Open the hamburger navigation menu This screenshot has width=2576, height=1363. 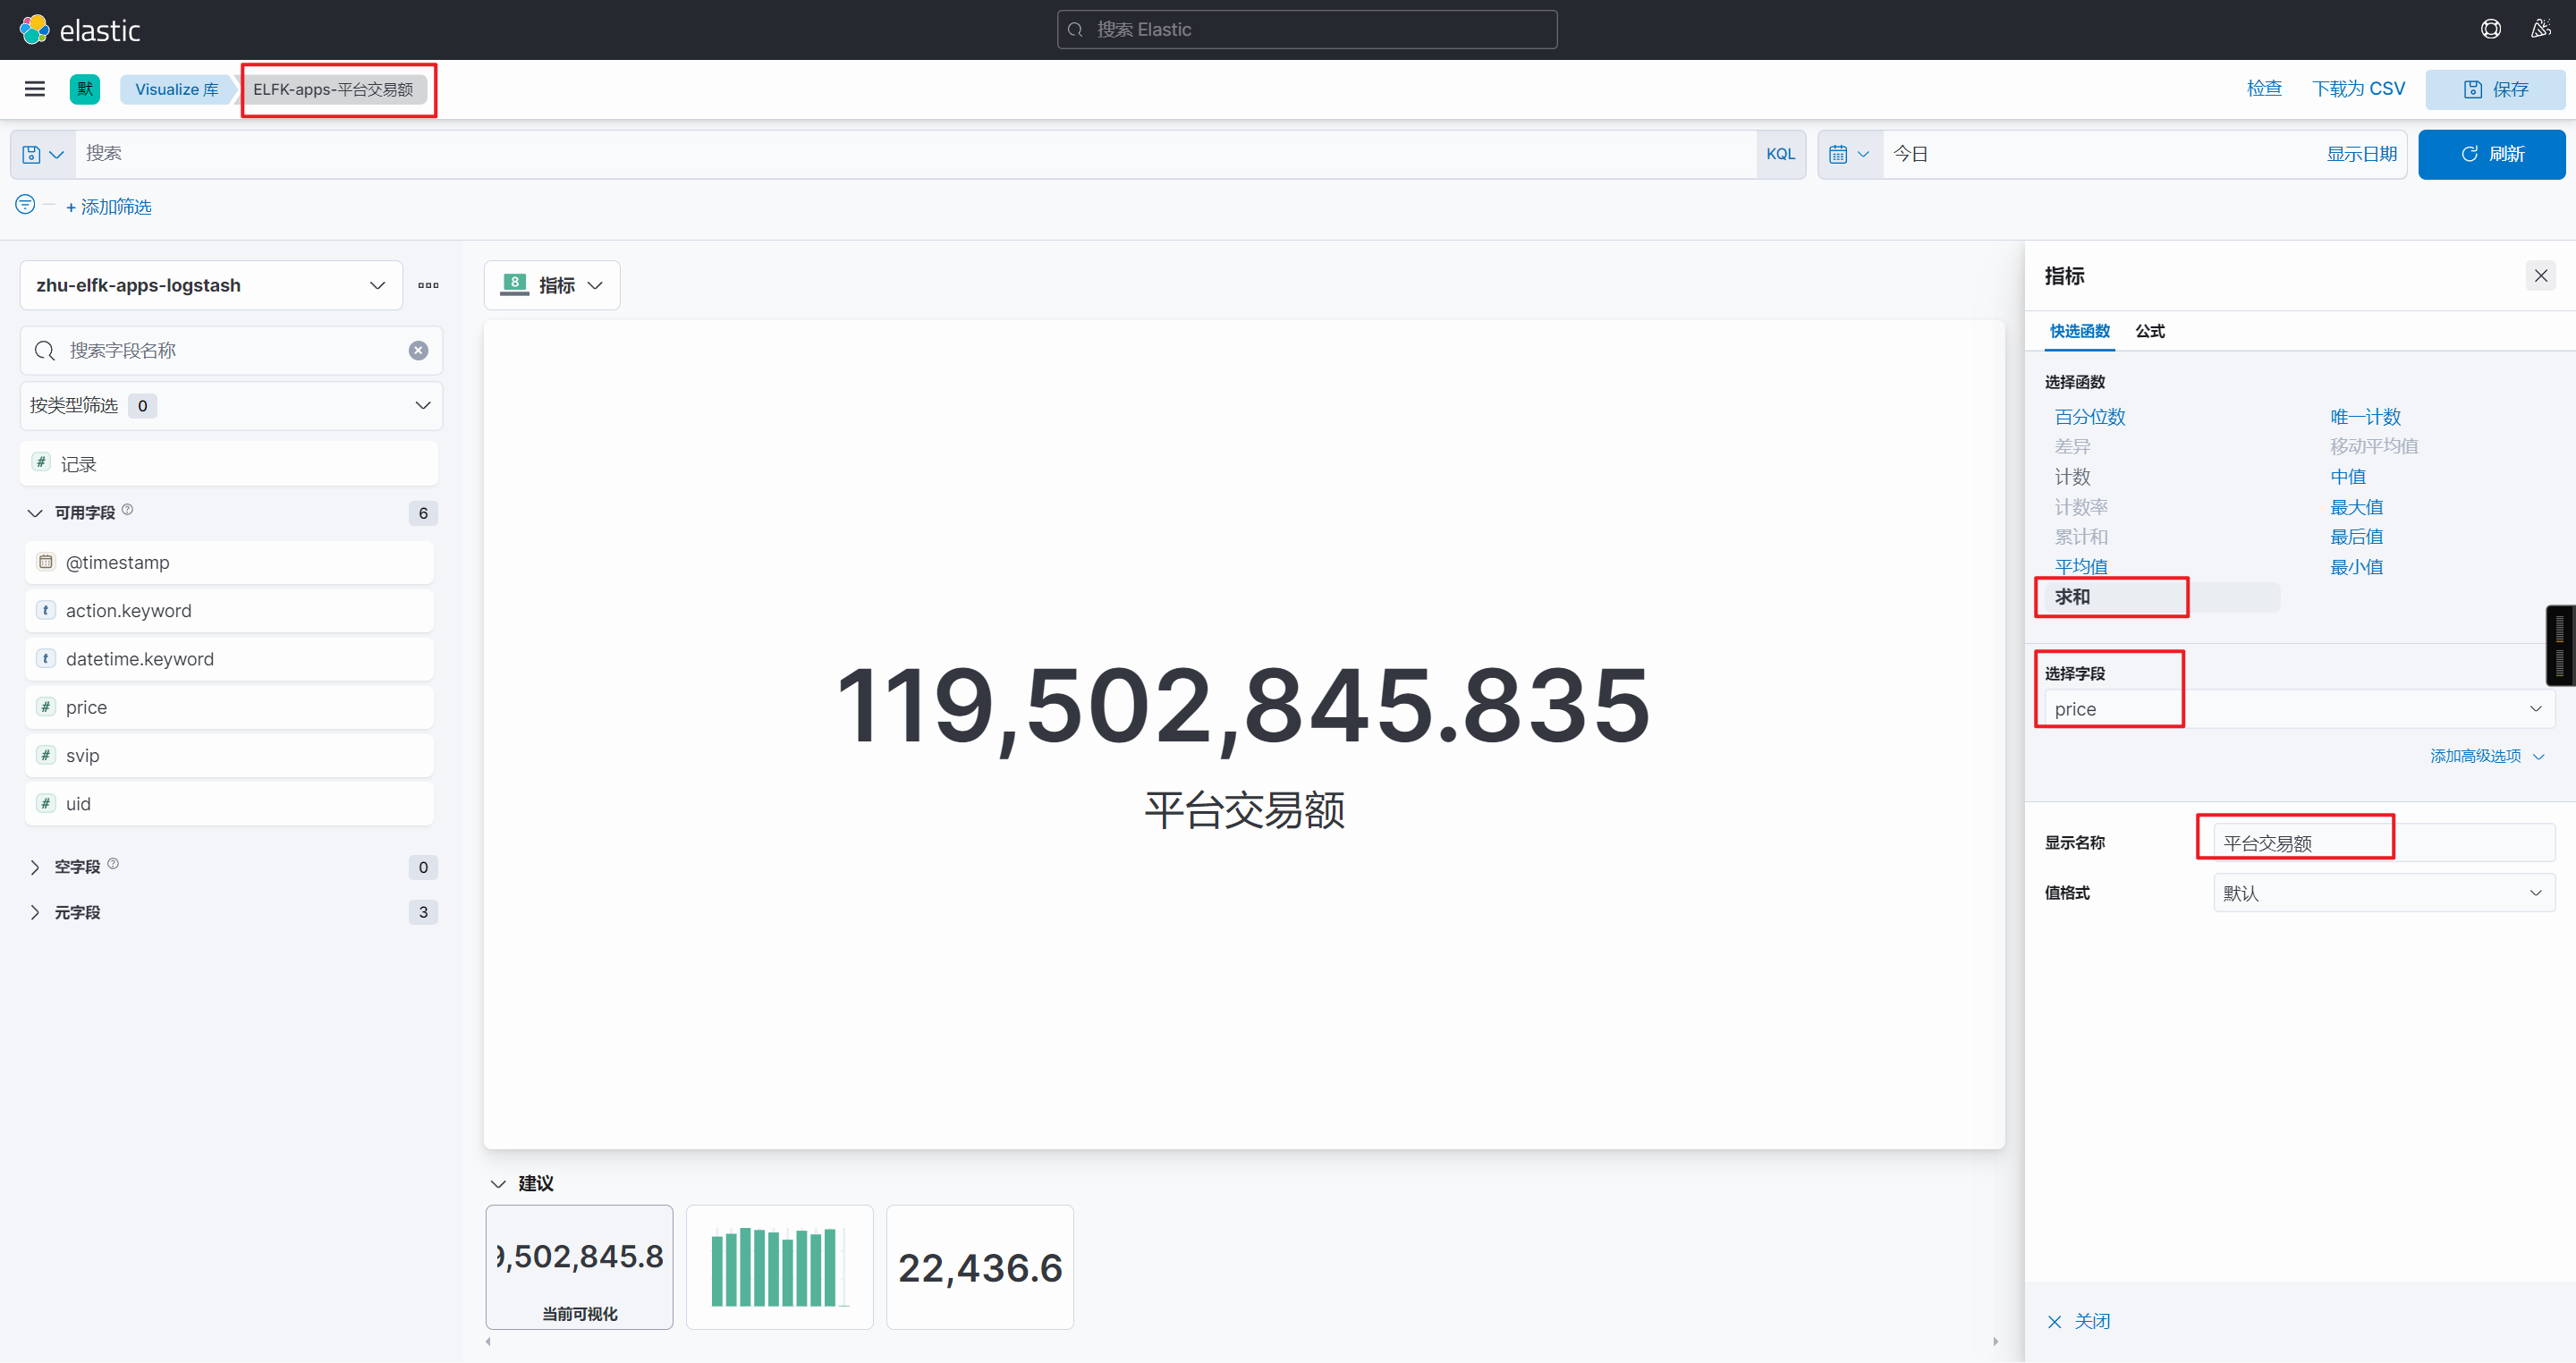tap(35, 89)
